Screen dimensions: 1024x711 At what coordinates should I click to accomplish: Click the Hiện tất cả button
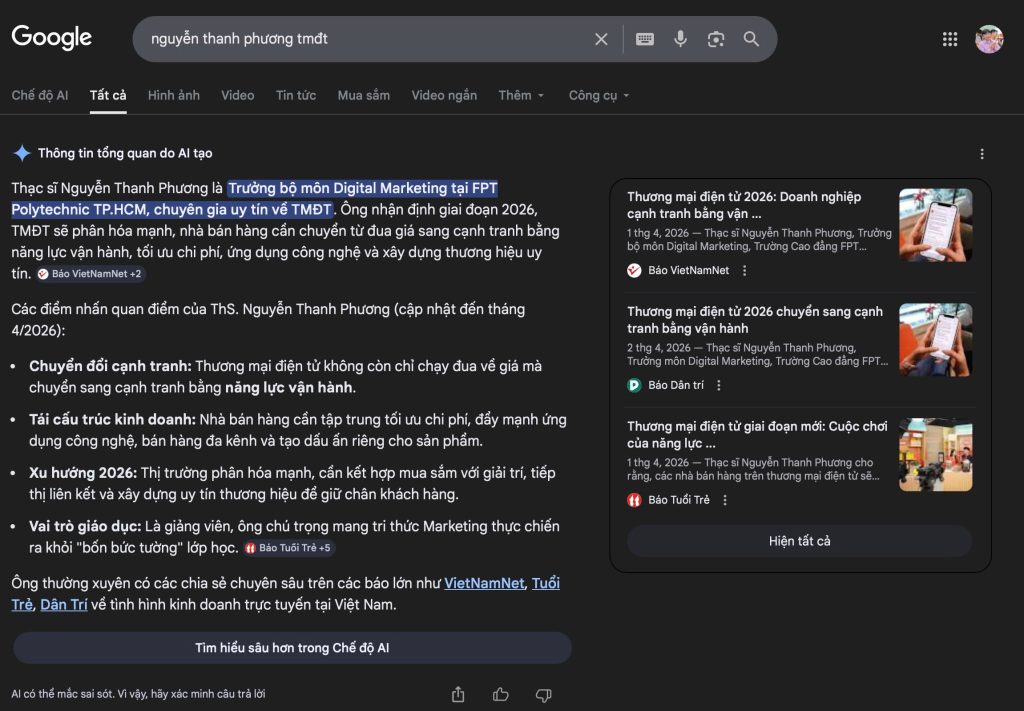pyautogui.click(x=799, y=541)
